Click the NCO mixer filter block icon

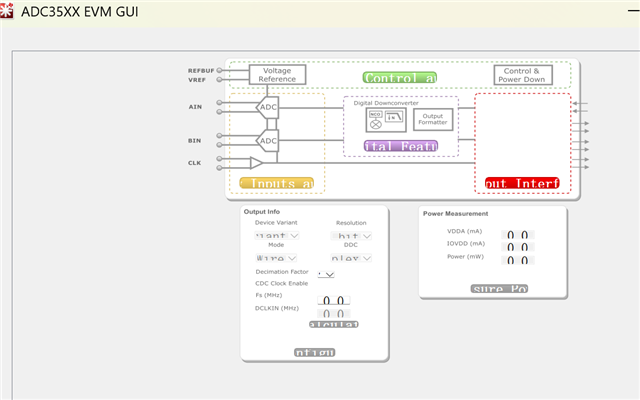(386, 120)
